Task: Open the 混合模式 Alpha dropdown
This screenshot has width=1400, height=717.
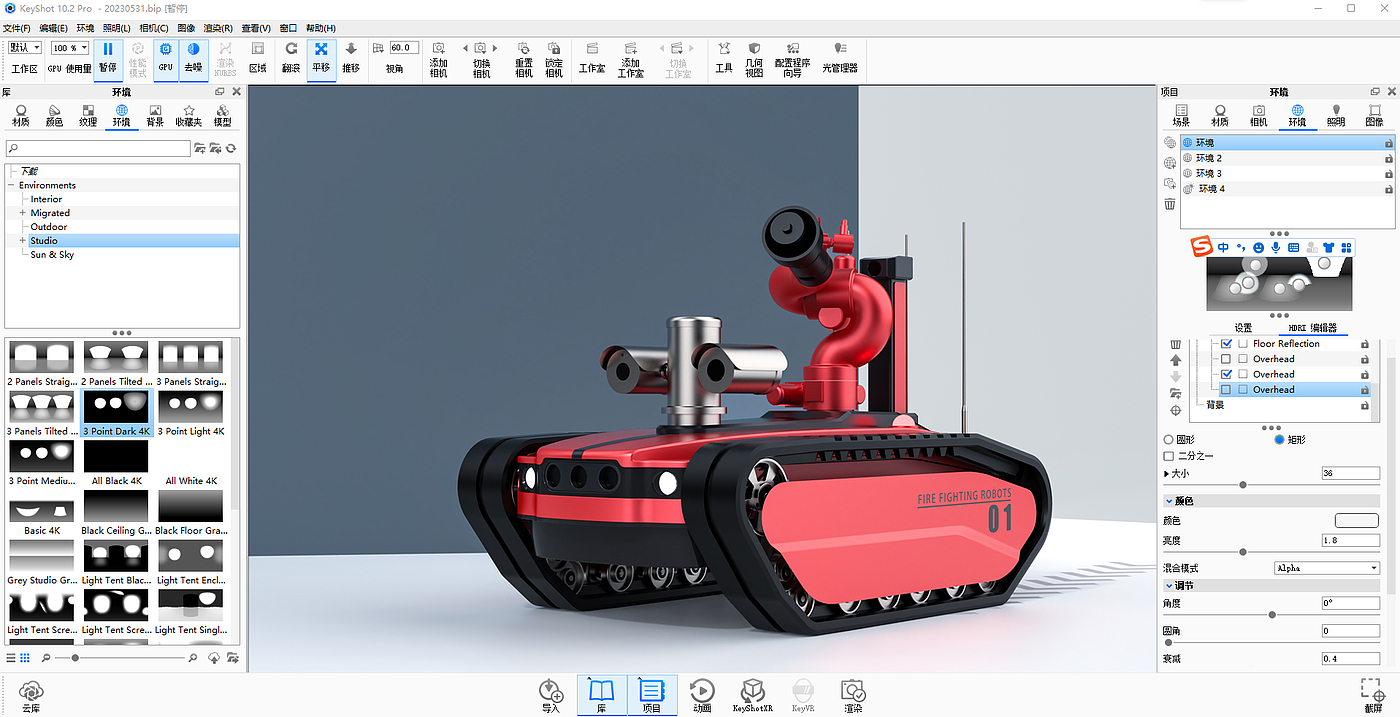Action: [1326, 568]
